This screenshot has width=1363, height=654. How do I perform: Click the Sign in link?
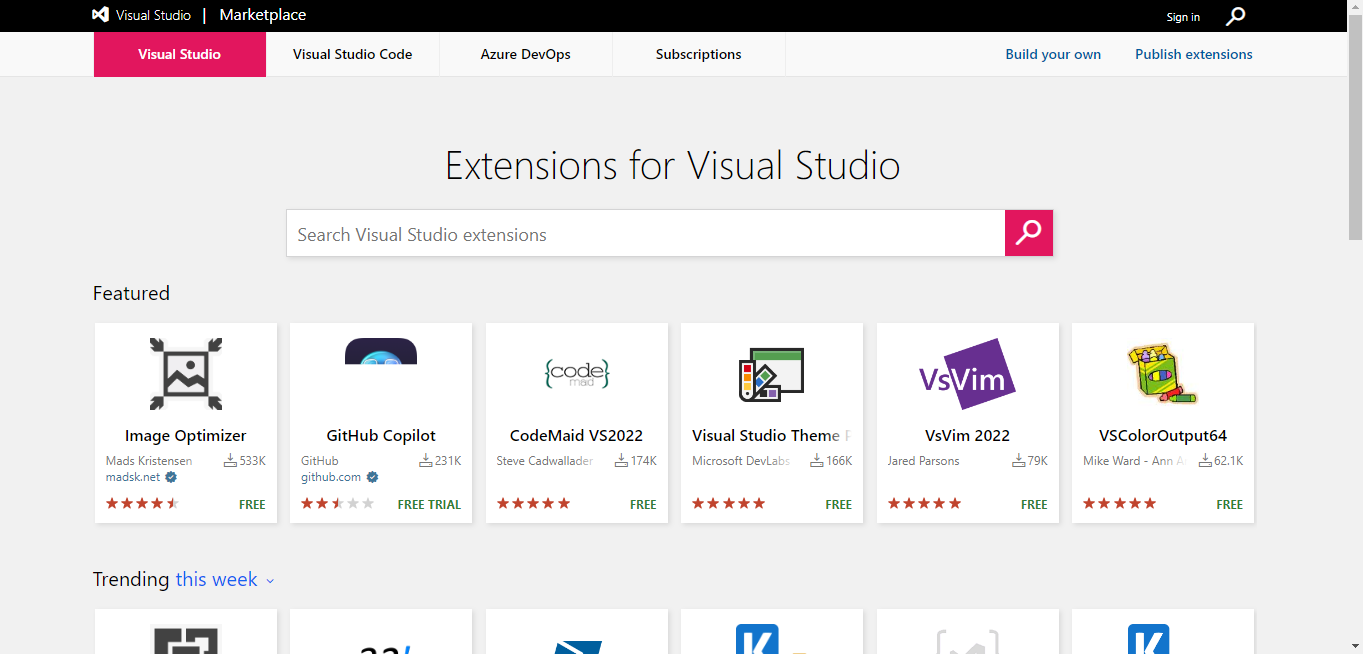point(1183,17)
